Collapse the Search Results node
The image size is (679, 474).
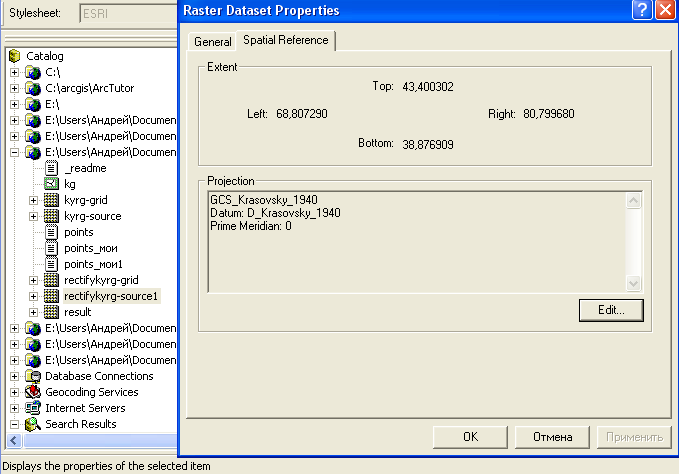pyautogui.click(x=14, y=425)
